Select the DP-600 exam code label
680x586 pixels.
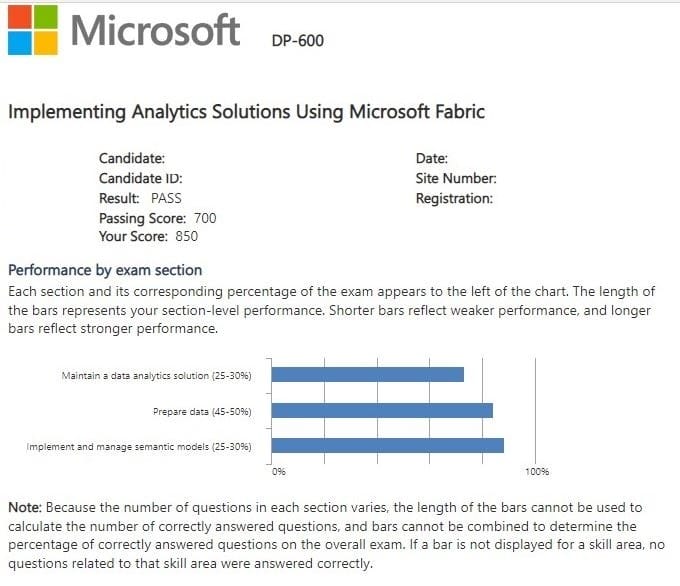298,41
